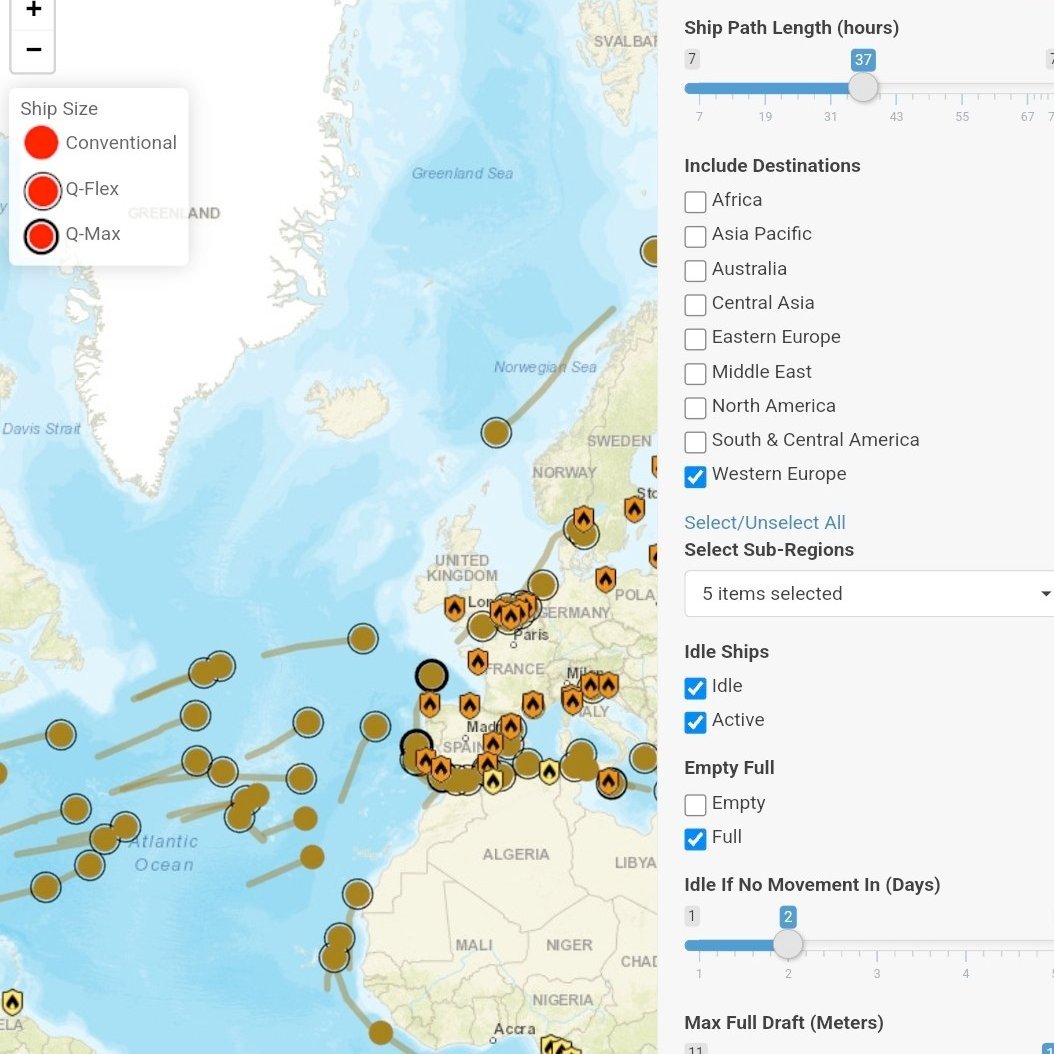Click the 'Idle If No Movement In (Days)' label
This screenshot has width=1054, height=1054.
point(812,885)
